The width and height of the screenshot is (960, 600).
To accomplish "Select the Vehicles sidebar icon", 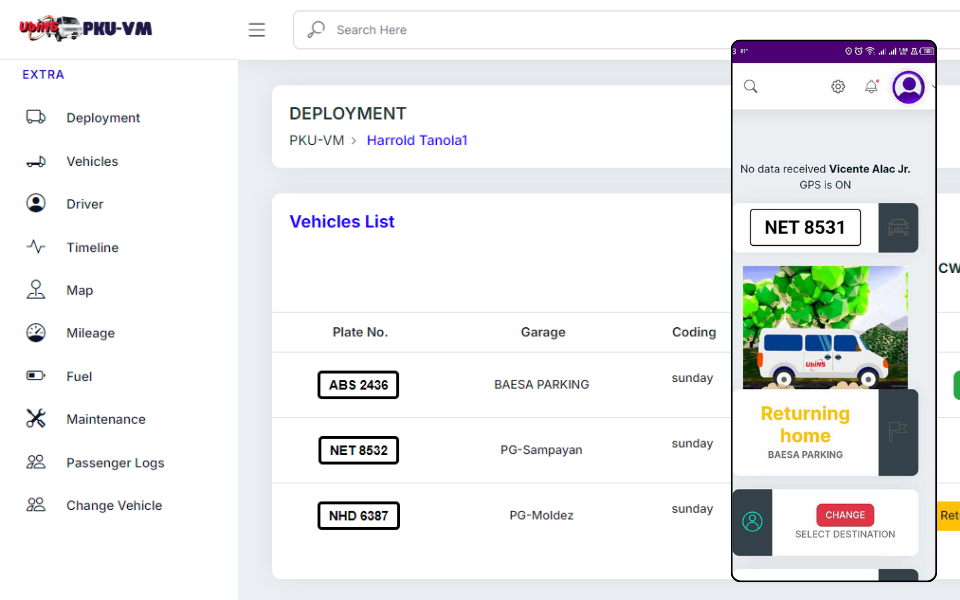I will point(36,161).
